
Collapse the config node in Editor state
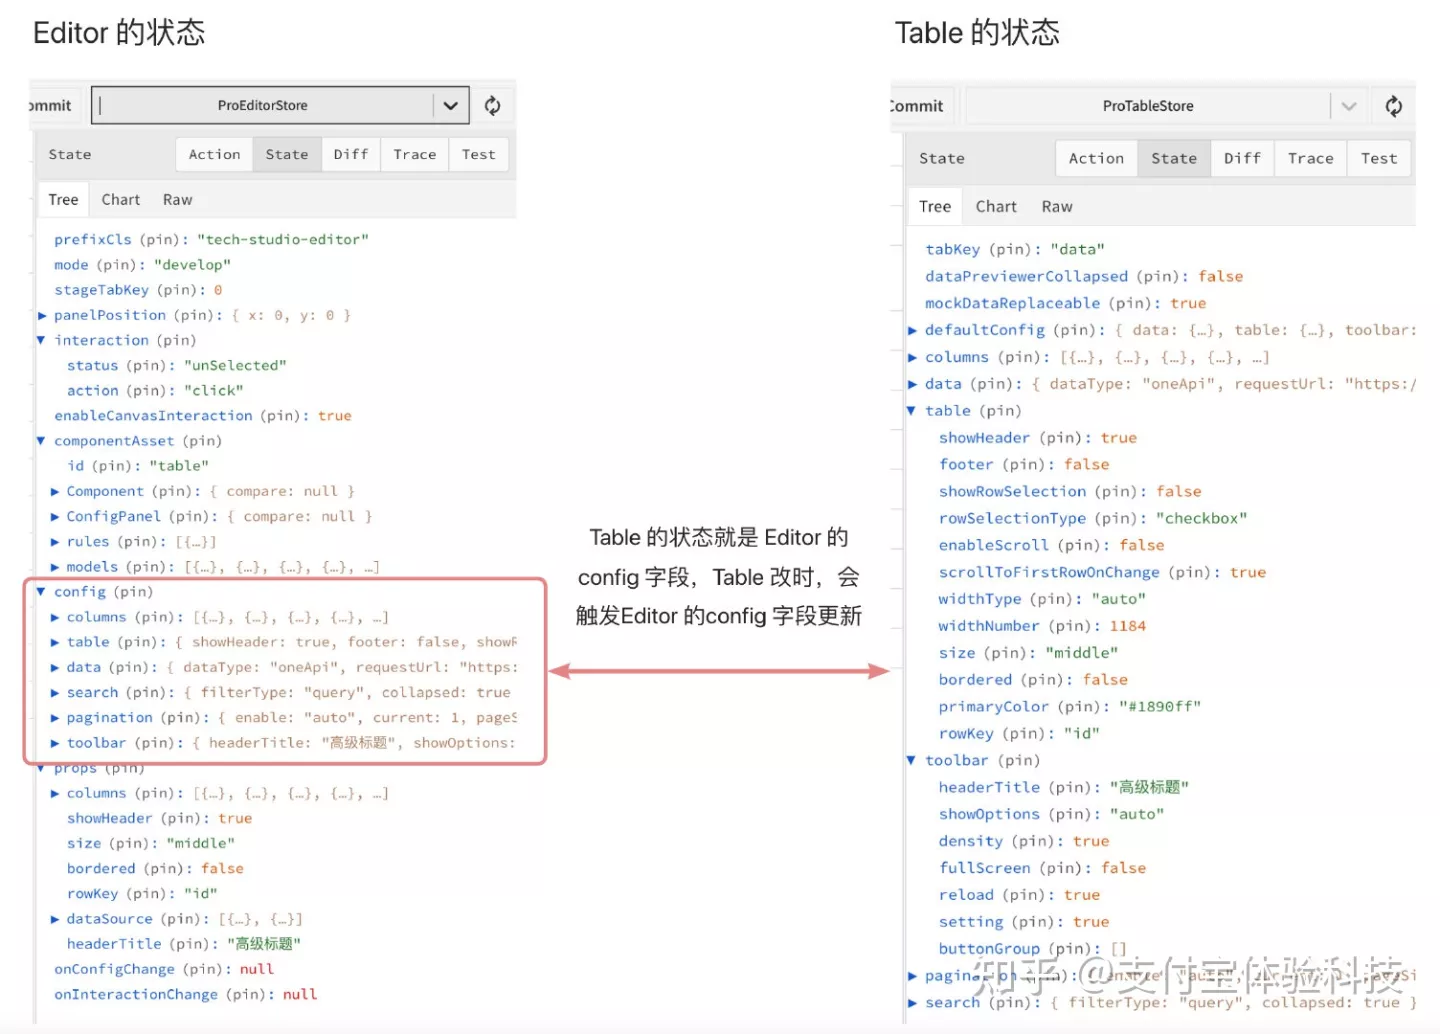click(x=42, y=592)
